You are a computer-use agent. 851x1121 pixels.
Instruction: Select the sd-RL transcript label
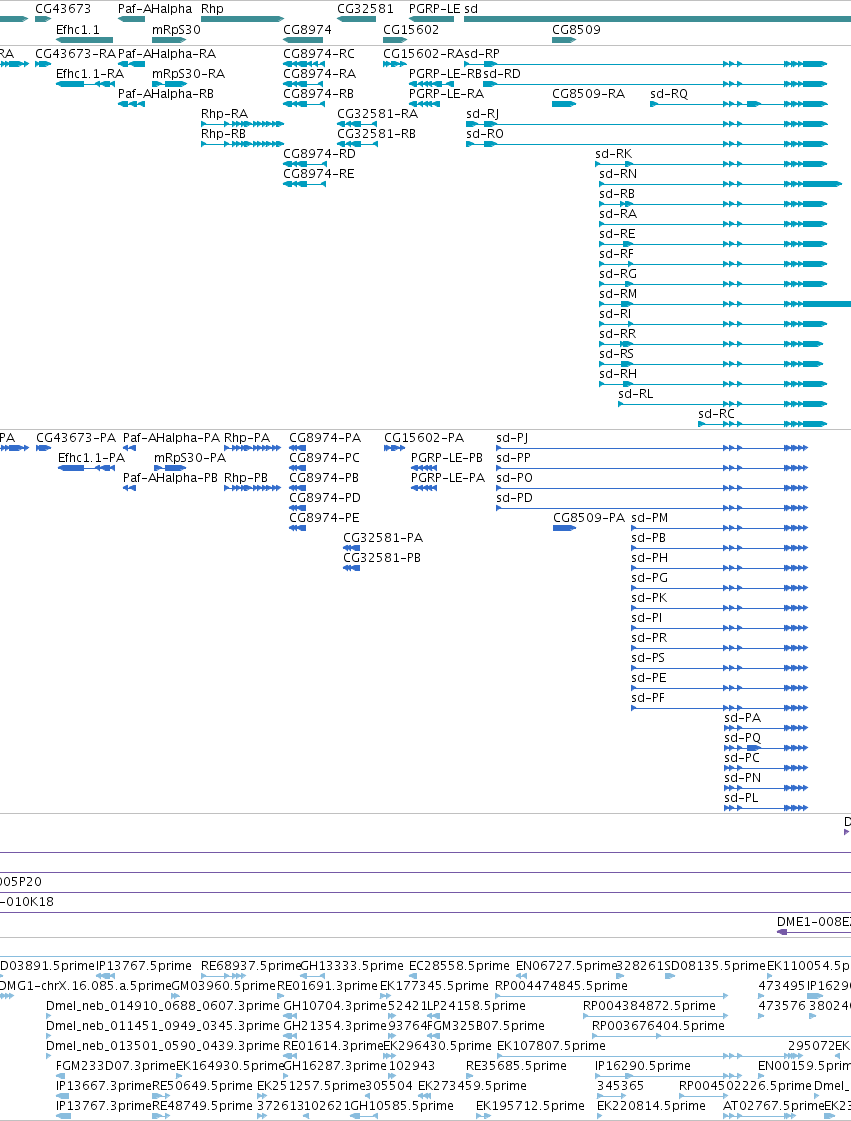[636, 394]
